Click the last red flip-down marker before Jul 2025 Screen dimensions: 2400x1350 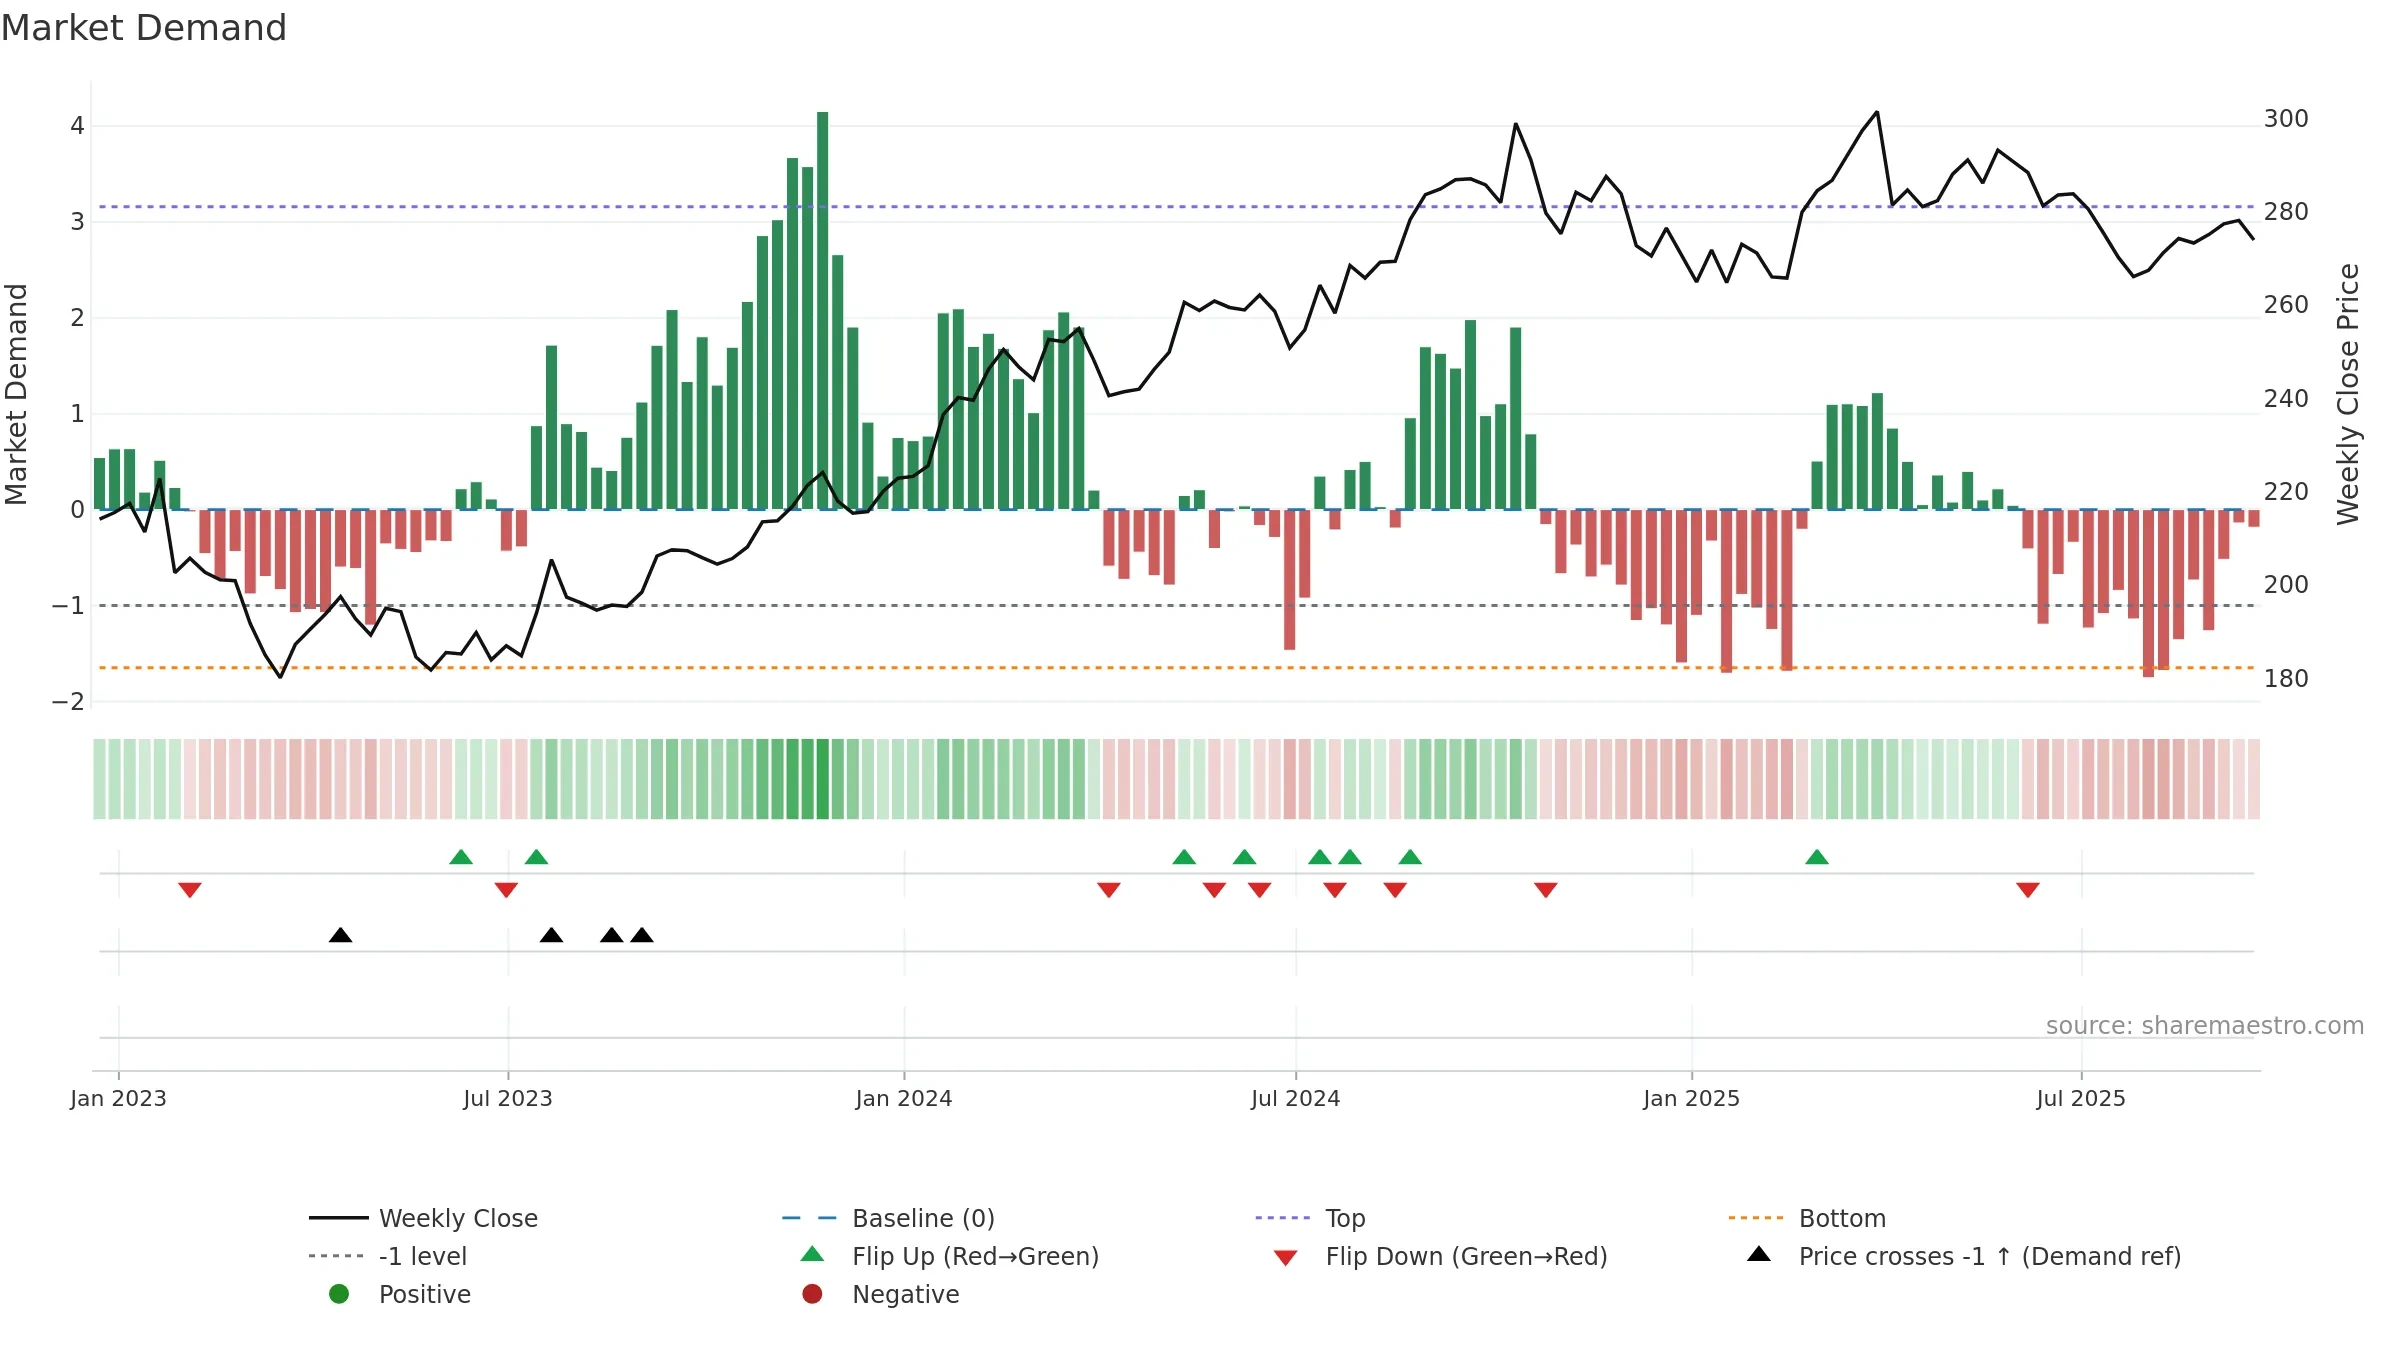pyautogui.click(x=2028, y=889)
